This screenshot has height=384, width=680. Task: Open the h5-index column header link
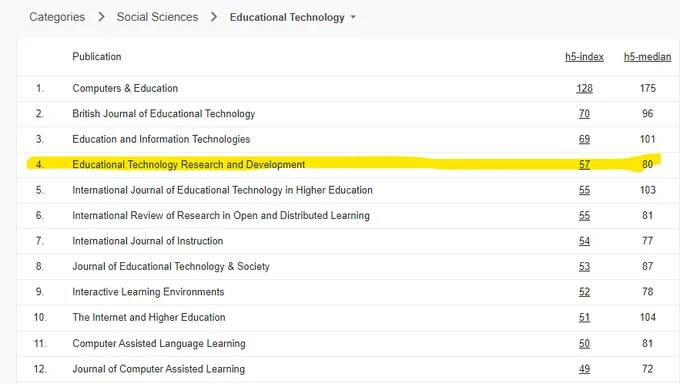point(584,57)
